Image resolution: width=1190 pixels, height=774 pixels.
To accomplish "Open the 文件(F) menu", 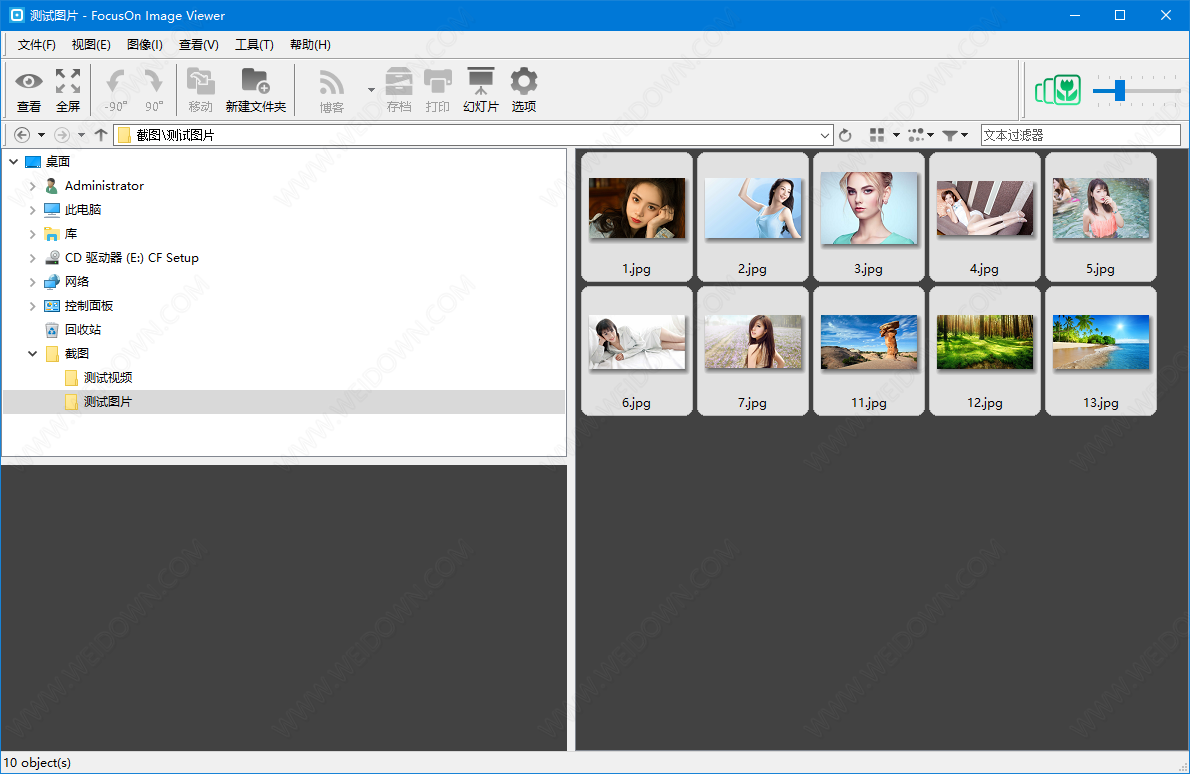I will pyautogui.click(x=36, y=45).
